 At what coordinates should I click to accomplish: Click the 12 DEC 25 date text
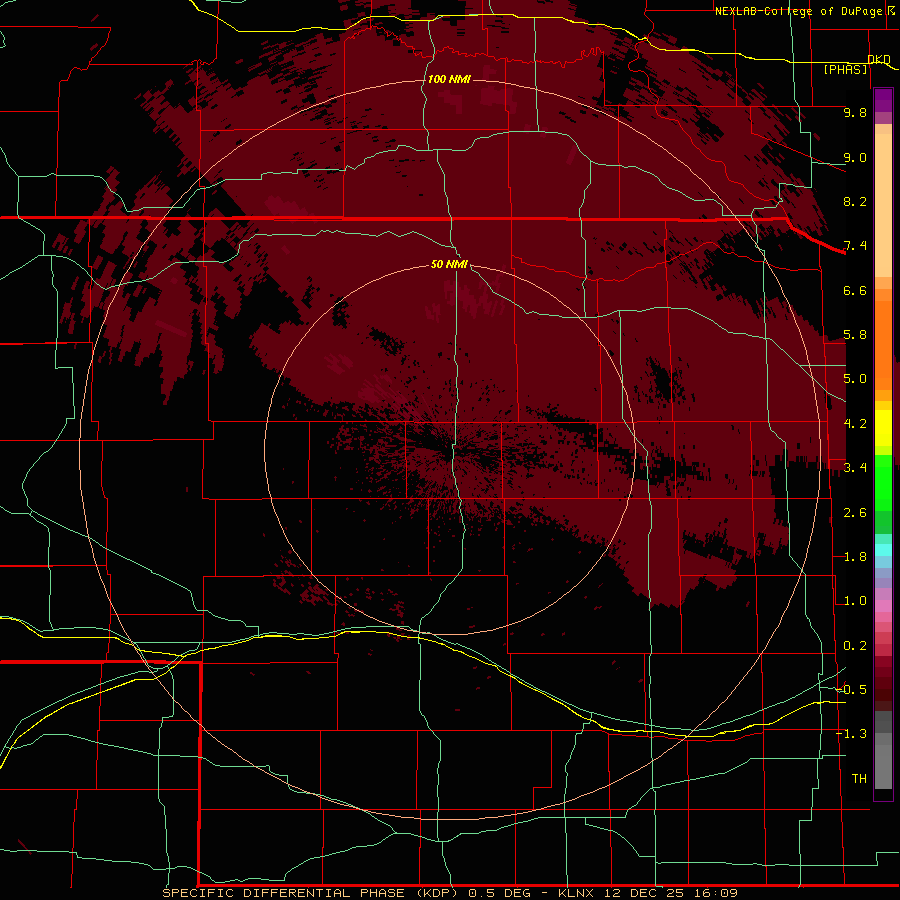pos(643,893)
